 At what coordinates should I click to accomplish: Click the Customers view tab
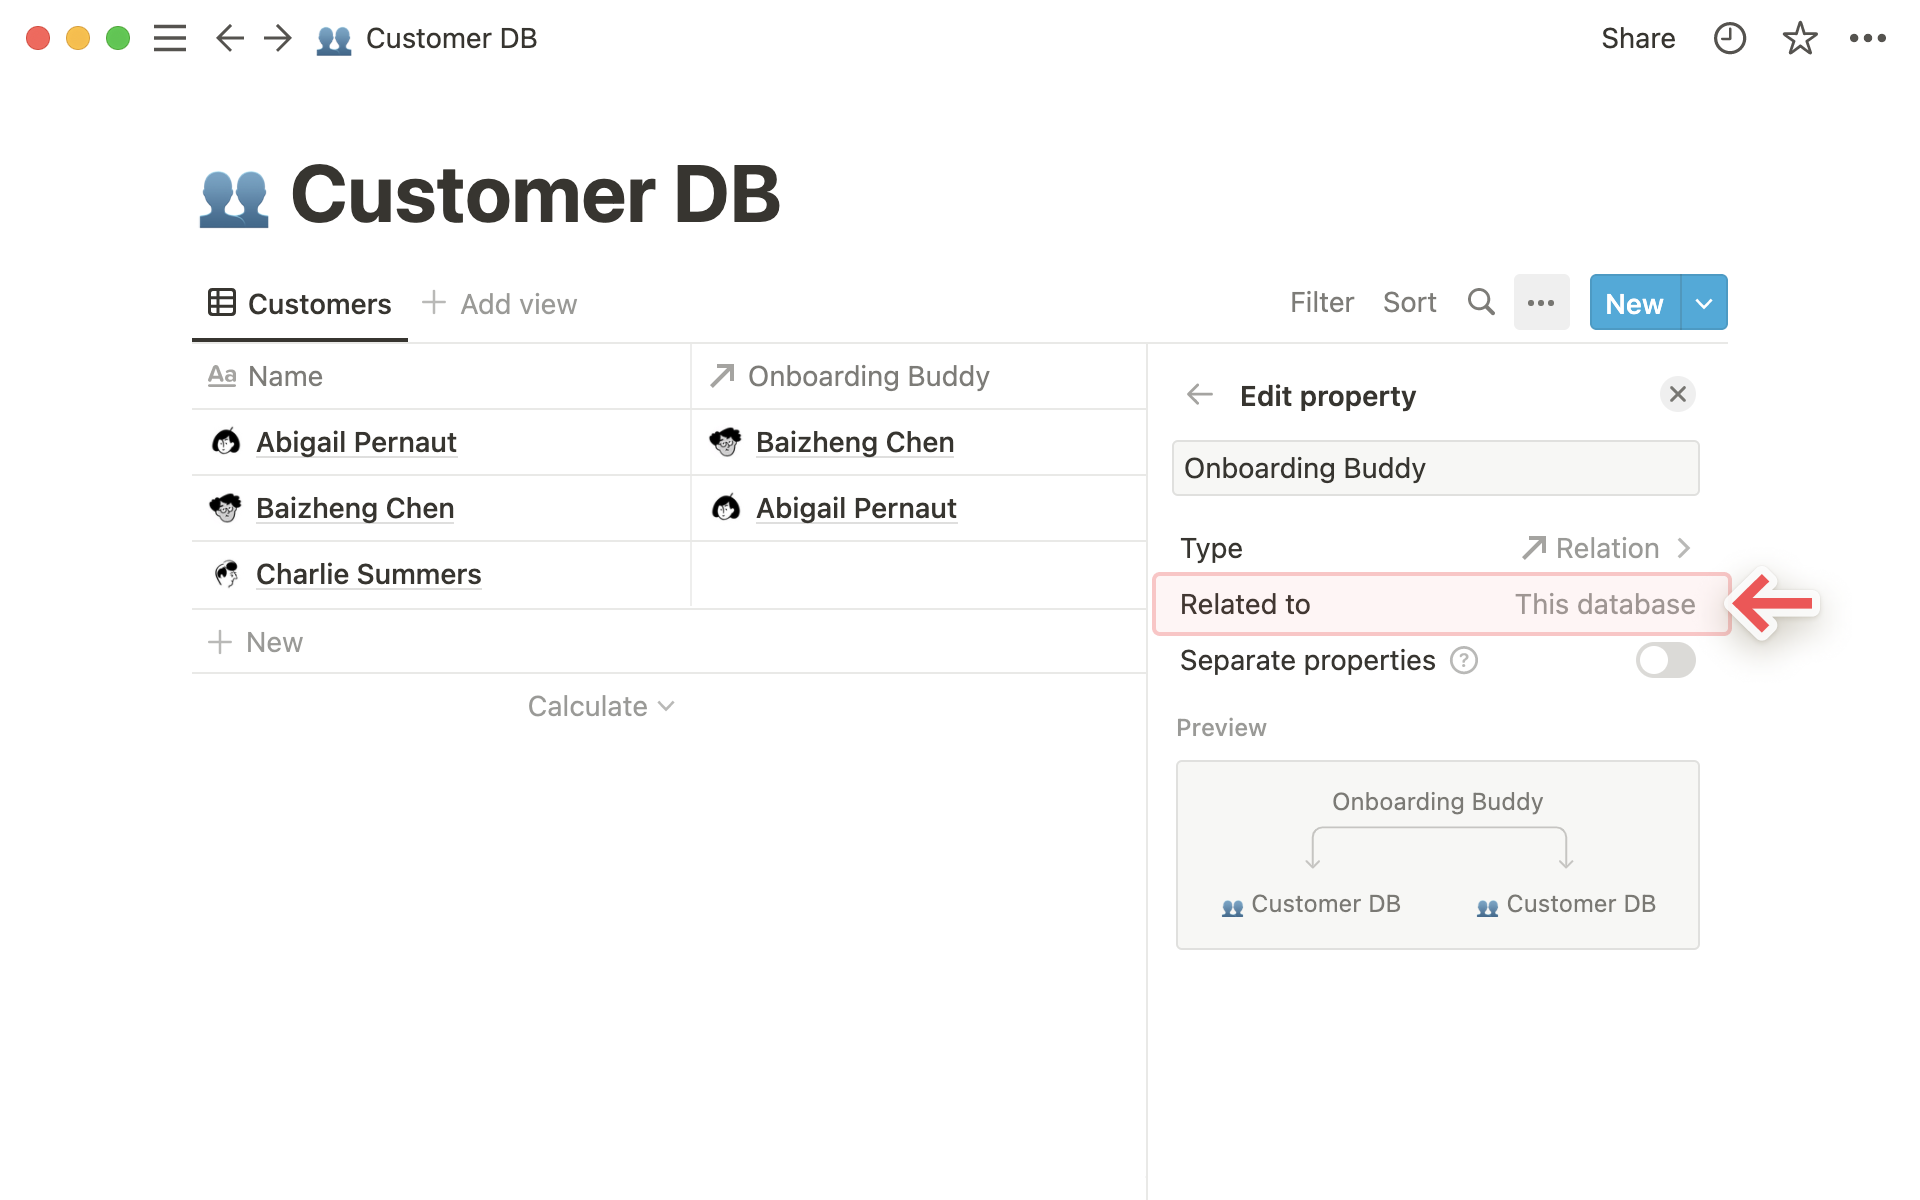[297, 304]
